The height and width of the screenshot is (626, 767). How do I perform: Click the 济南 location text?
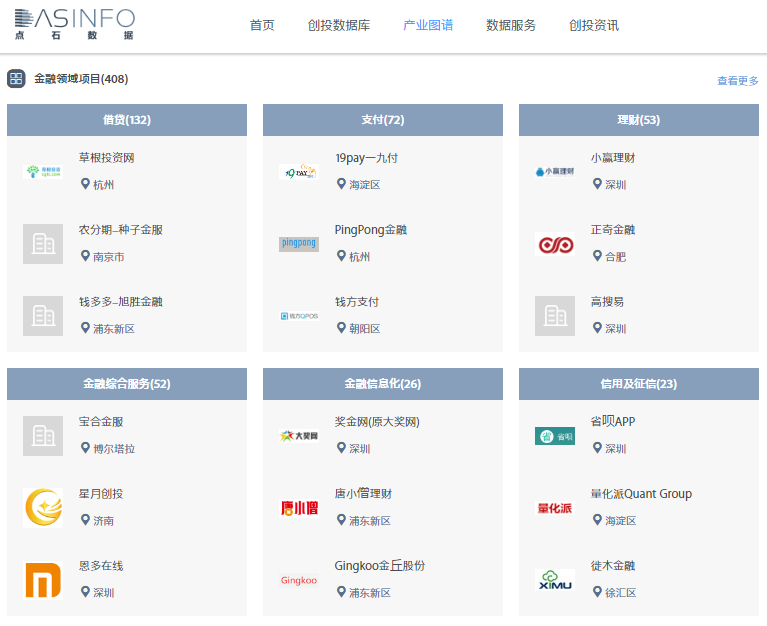click(104, 521)
